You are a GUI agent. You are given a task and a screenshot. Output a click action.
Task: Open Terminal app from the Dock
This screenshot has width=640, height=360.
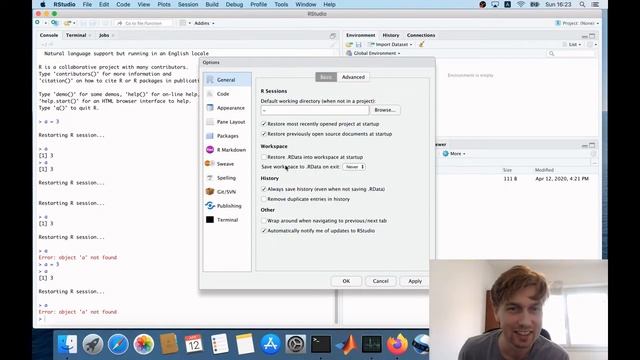tap(321, 344)
